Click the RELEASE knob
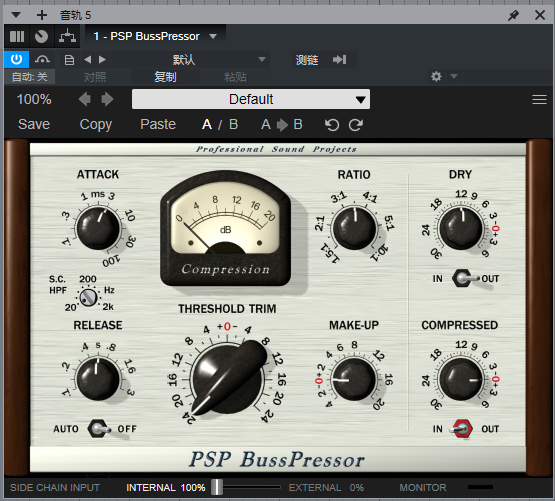The image size is (555, 501). (x=98, y=379)
